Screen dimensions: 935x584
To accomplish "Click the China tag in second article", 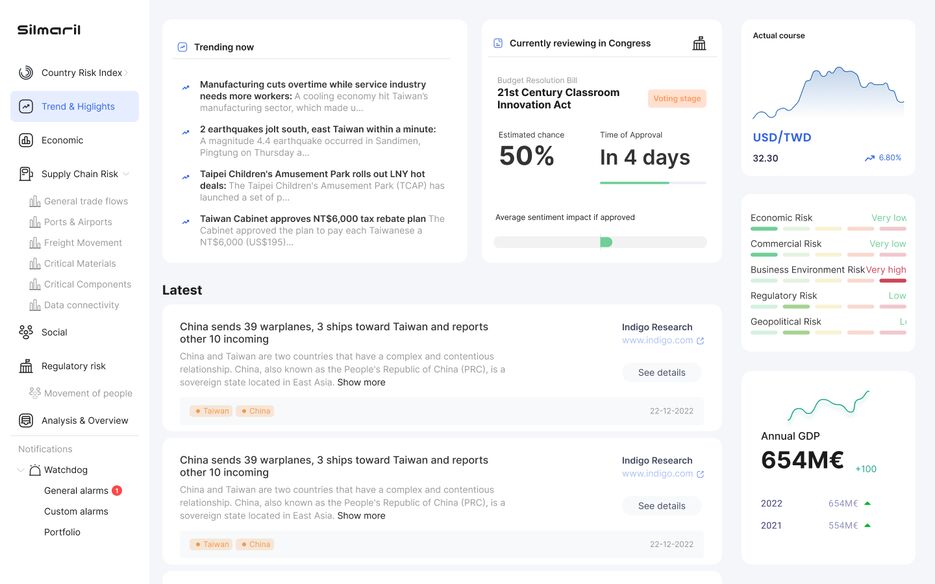I will pyautogui.click(x=255, y=545).
